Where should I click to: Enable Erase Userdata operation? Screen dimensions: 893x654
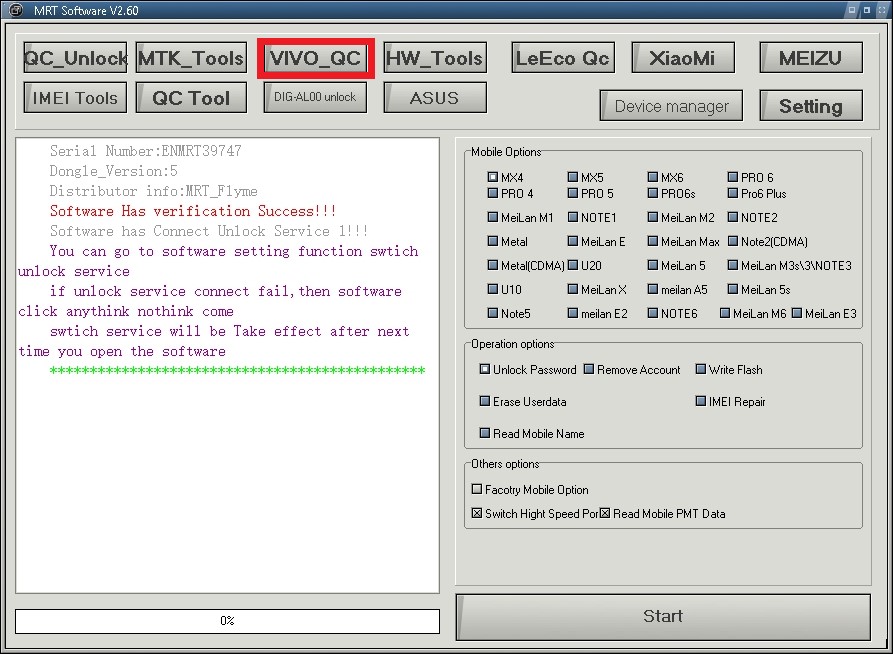click(485, 401)
